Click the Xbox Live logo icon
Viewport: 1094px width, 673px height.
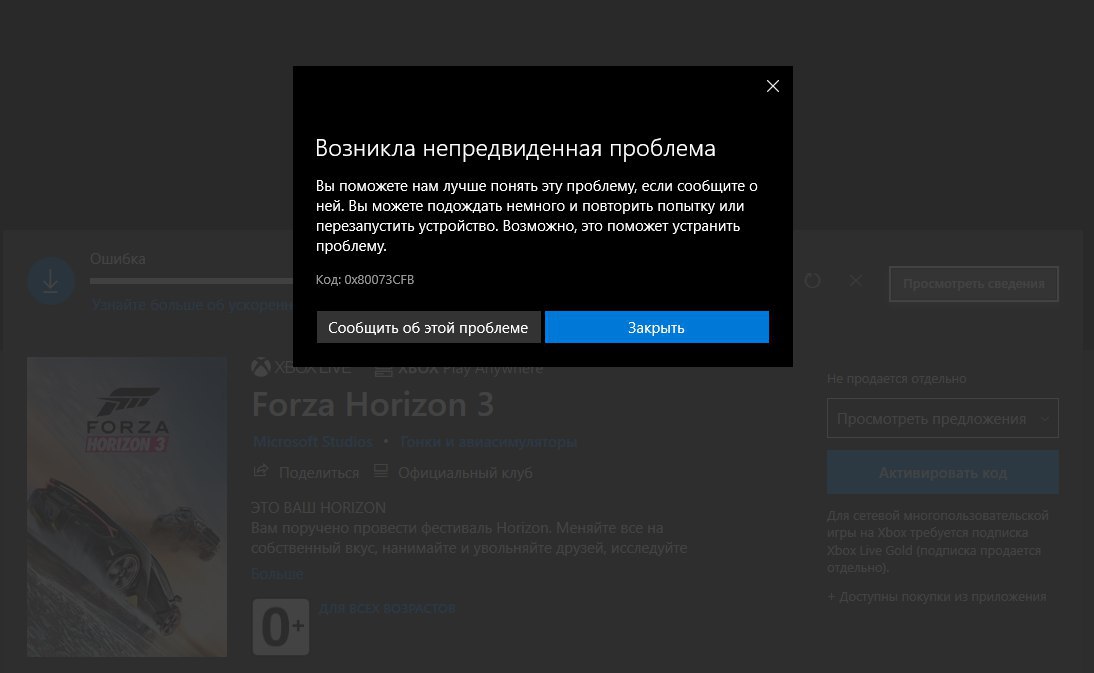click(x=261, y=367)
